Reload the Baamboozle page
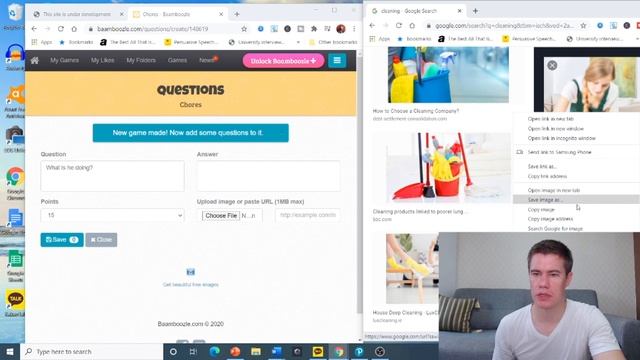This screenshot has height=360, width=640. [61, 29]
